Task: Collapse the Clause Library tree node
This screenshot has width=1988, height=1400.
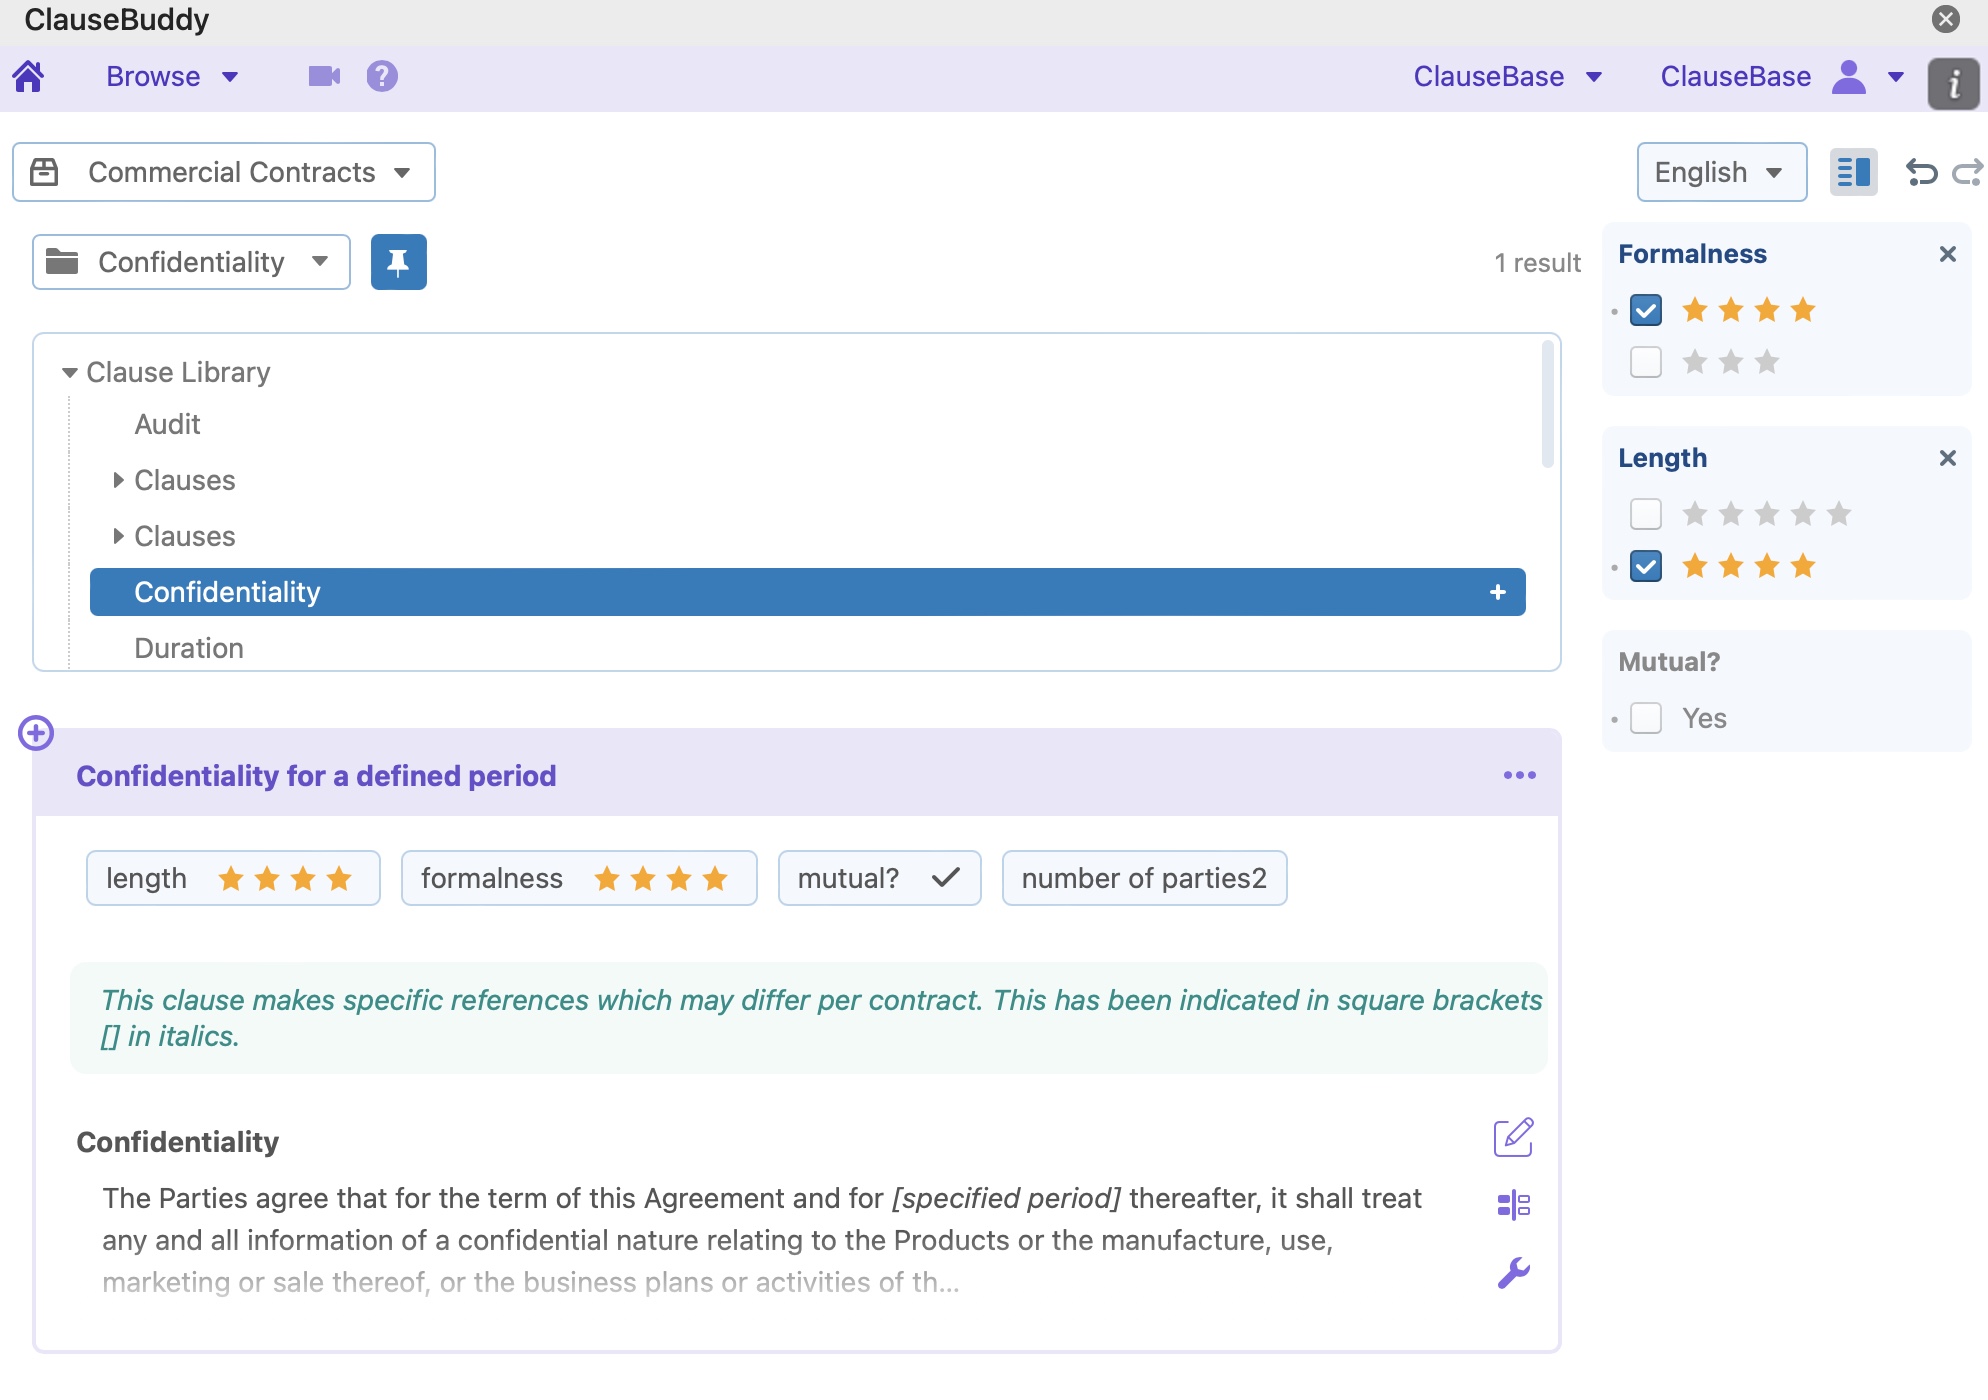Action: point(69,372)
